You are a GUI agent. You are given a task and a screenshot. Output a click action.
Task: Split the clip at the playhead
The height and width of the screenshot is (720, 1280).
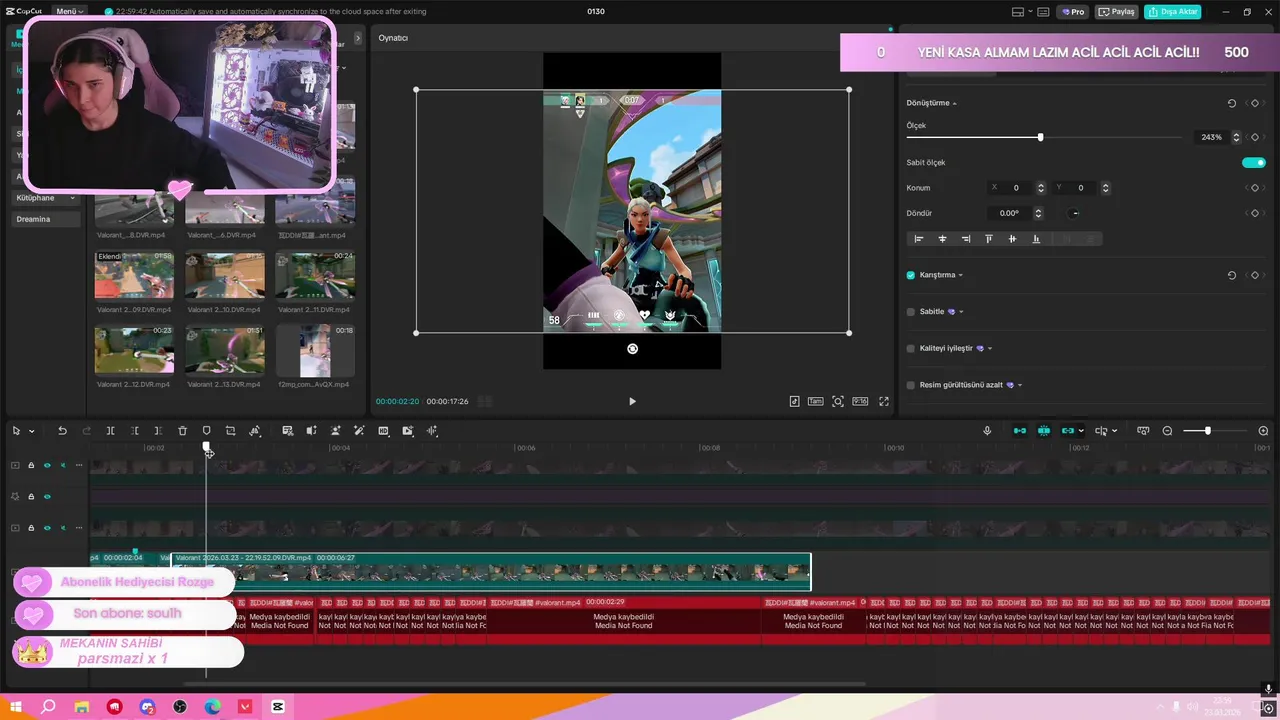coord(110,431)
